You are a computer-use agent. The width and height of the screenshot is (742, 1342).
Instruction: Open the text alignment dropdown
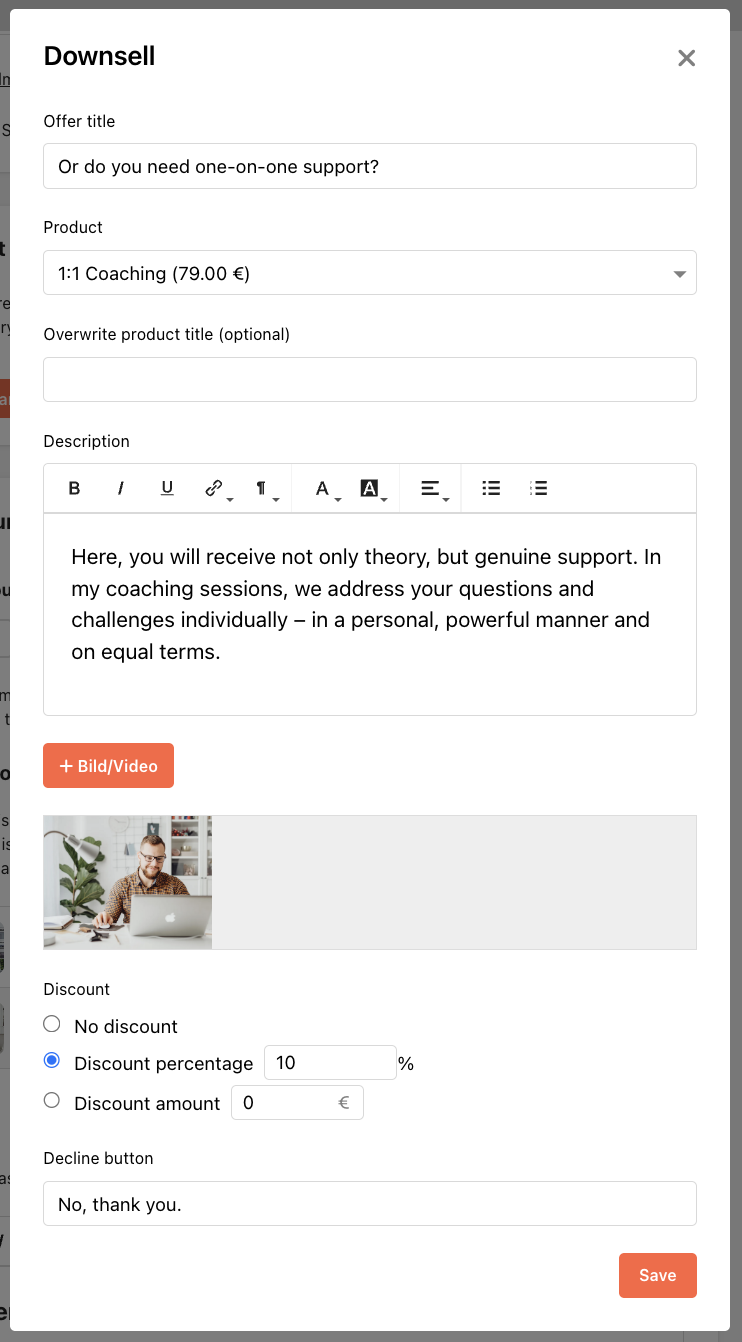[433, 488]
